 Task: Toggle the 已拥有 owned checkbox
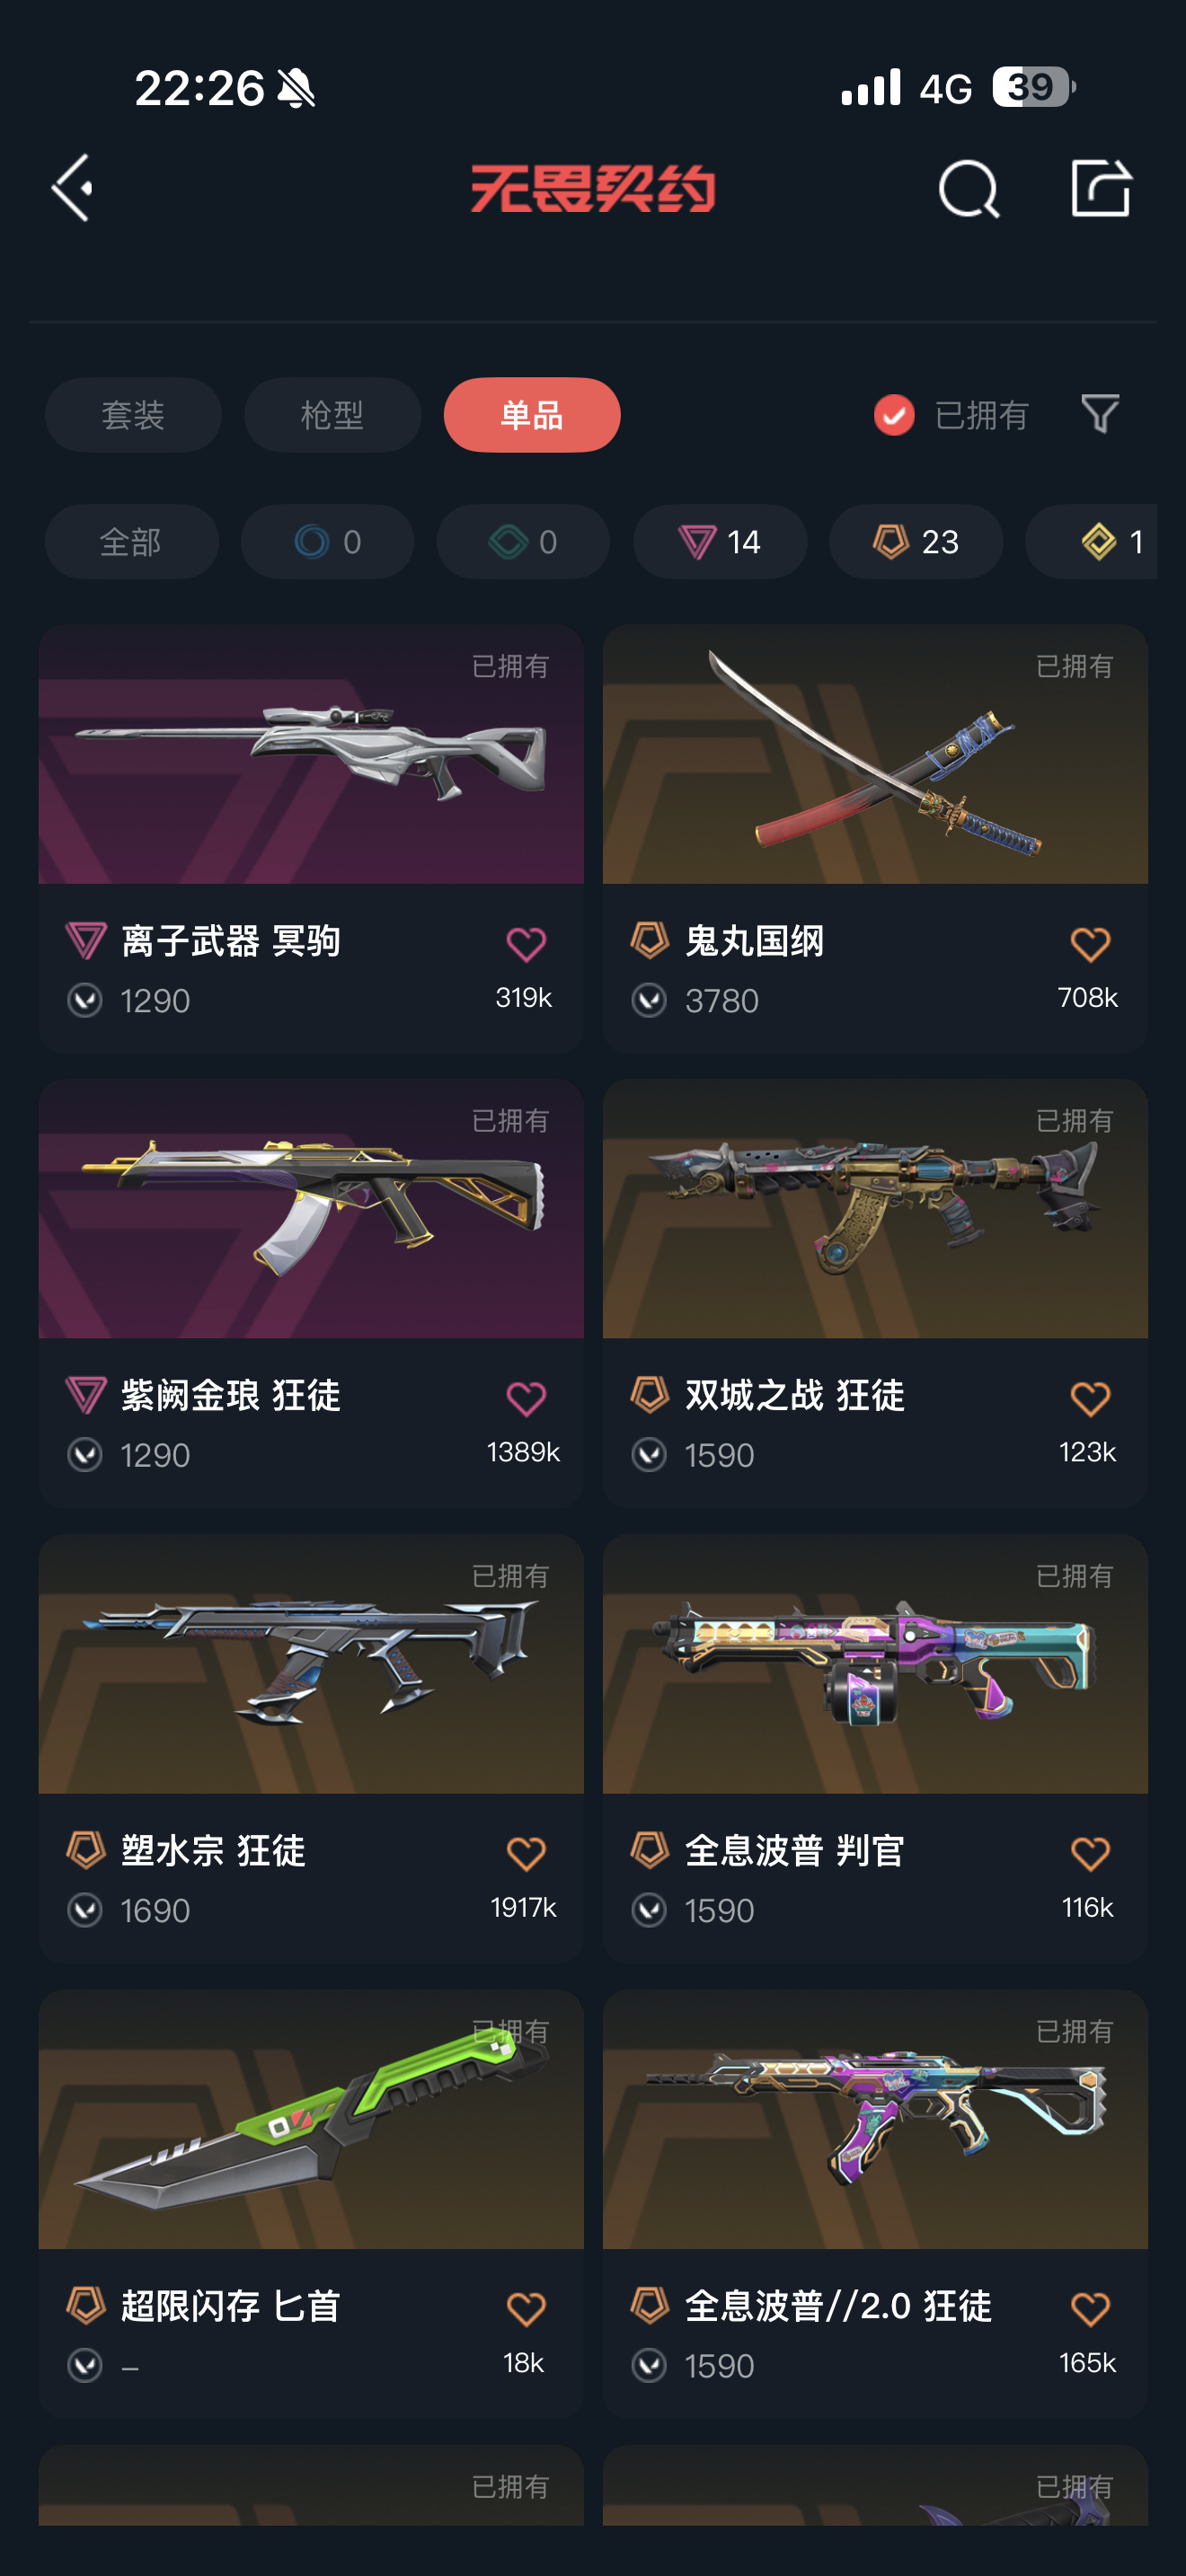pos(893,415)
